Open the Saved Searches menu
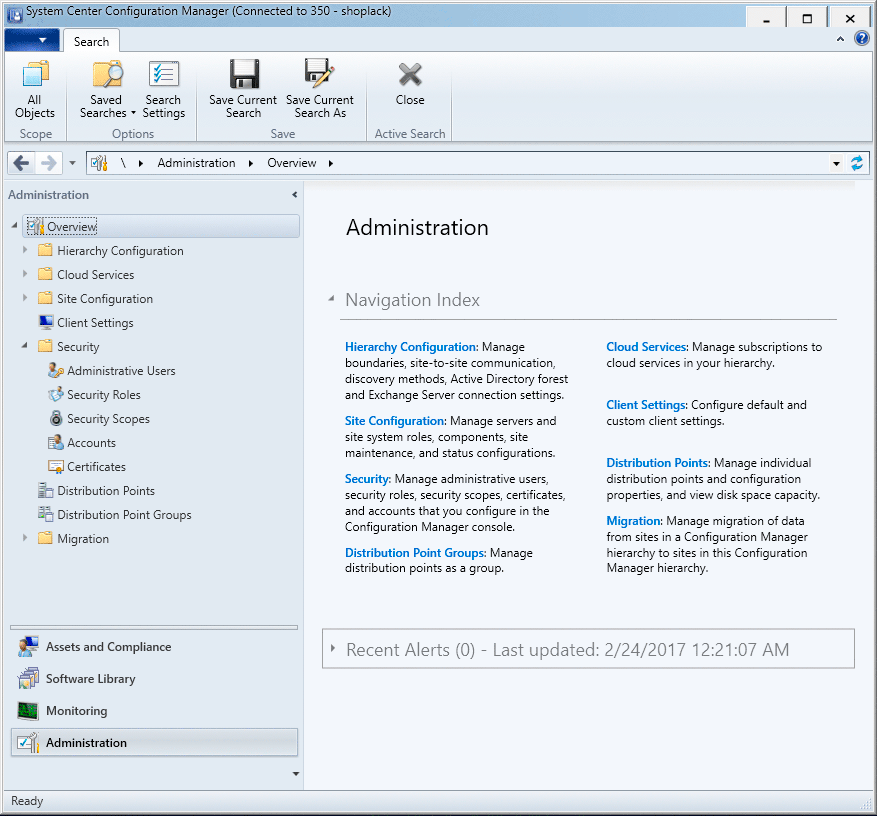Screen dimensions: 877x816 (x=107, y=89)
